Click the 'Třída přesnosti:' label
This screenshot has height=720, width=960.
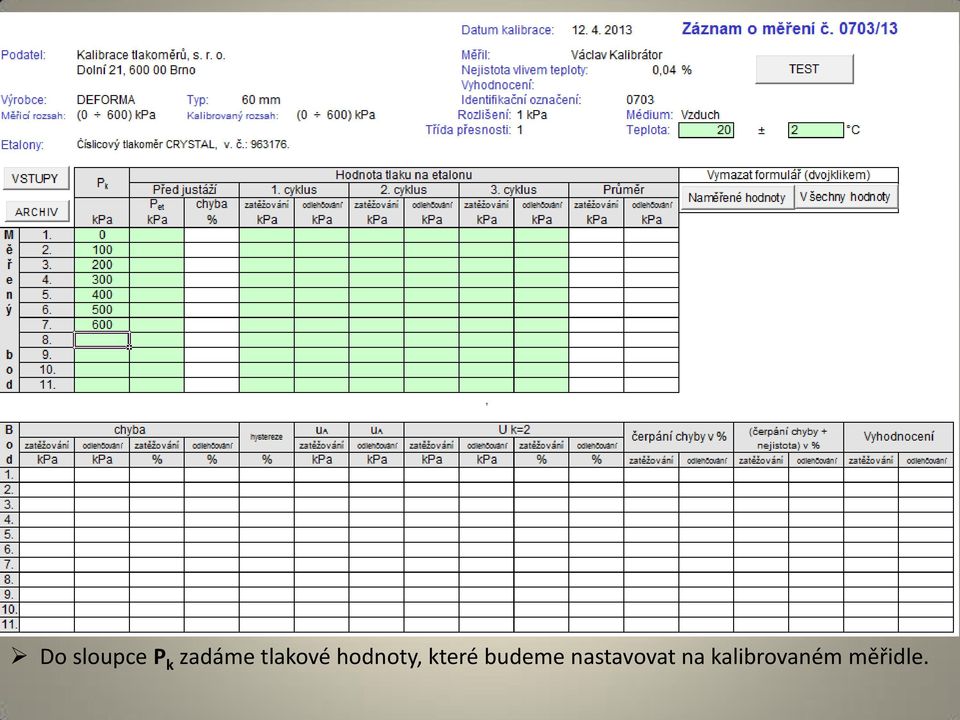click(x=468, y=130)
